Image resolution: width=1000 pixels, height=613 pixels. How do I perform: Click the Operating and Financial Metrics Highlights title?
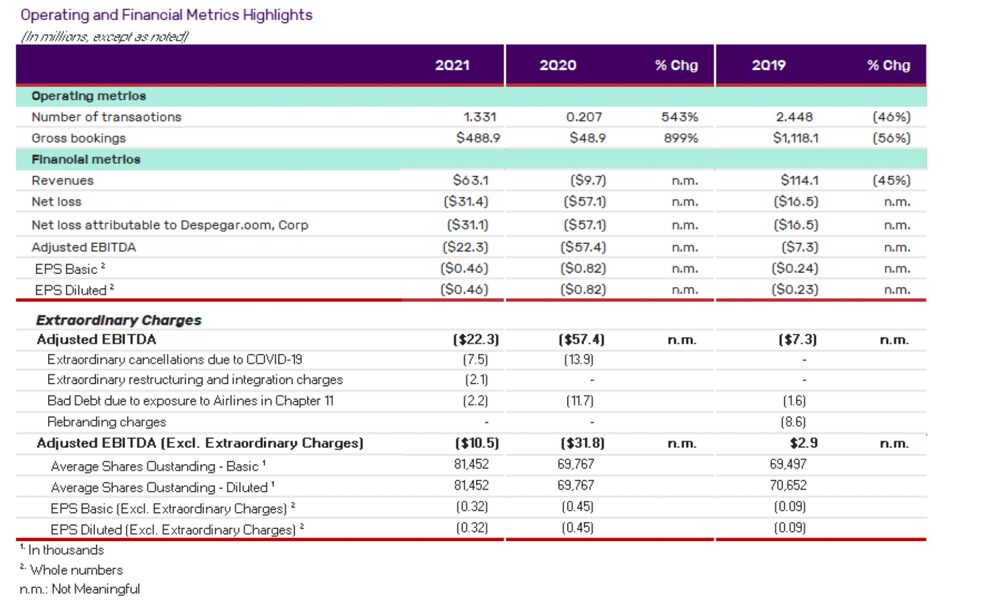[x=166, y=15]
